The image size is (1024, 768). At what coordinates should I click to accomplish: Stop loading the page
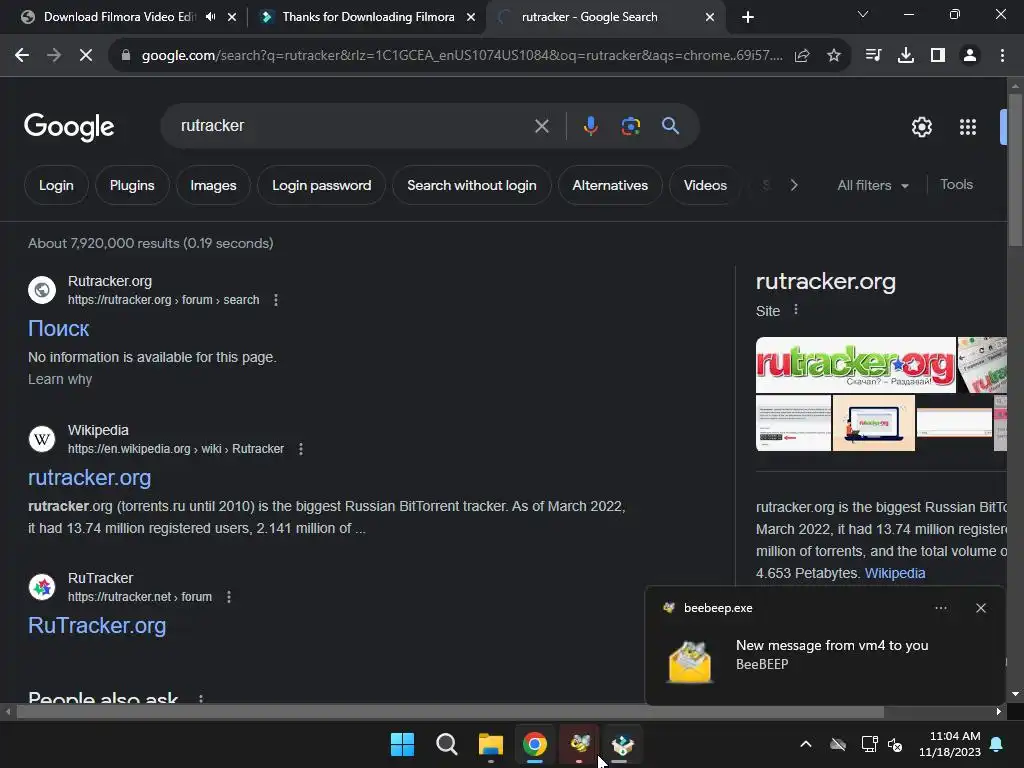86,56
